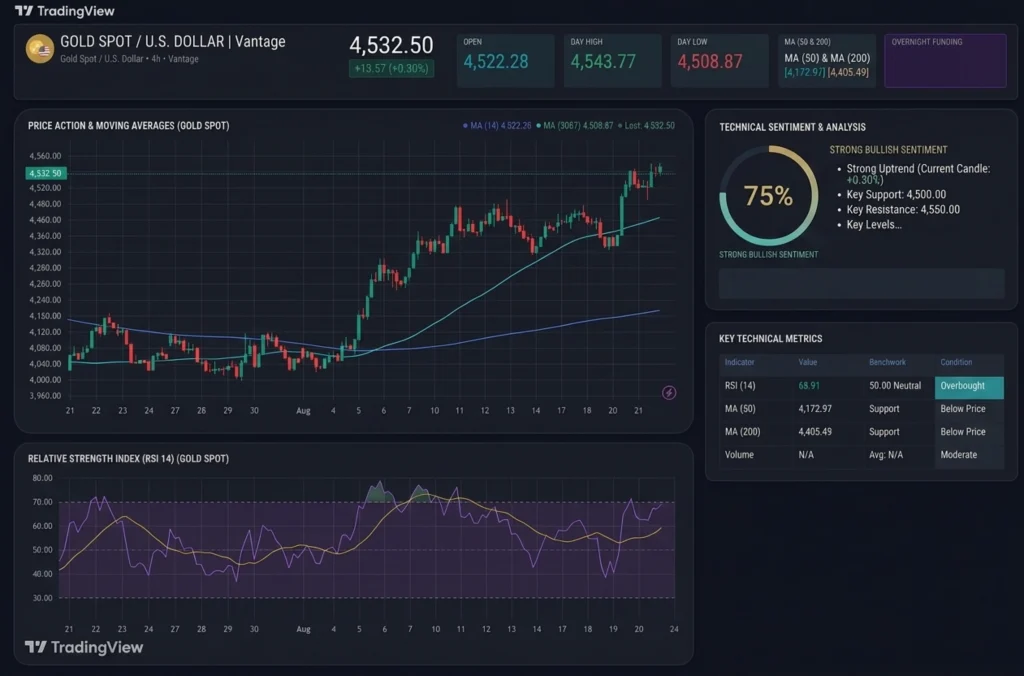Click the Moderate condition cell
1024x676 pixels.
(959, 455)
